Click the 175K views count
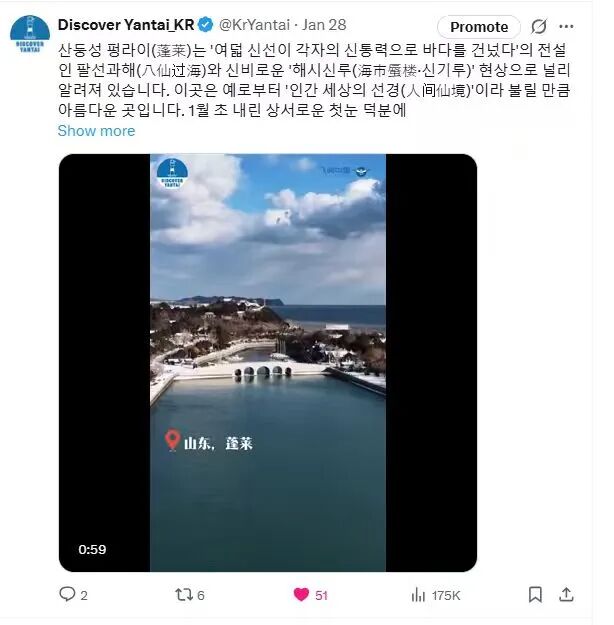 (446, 596)
